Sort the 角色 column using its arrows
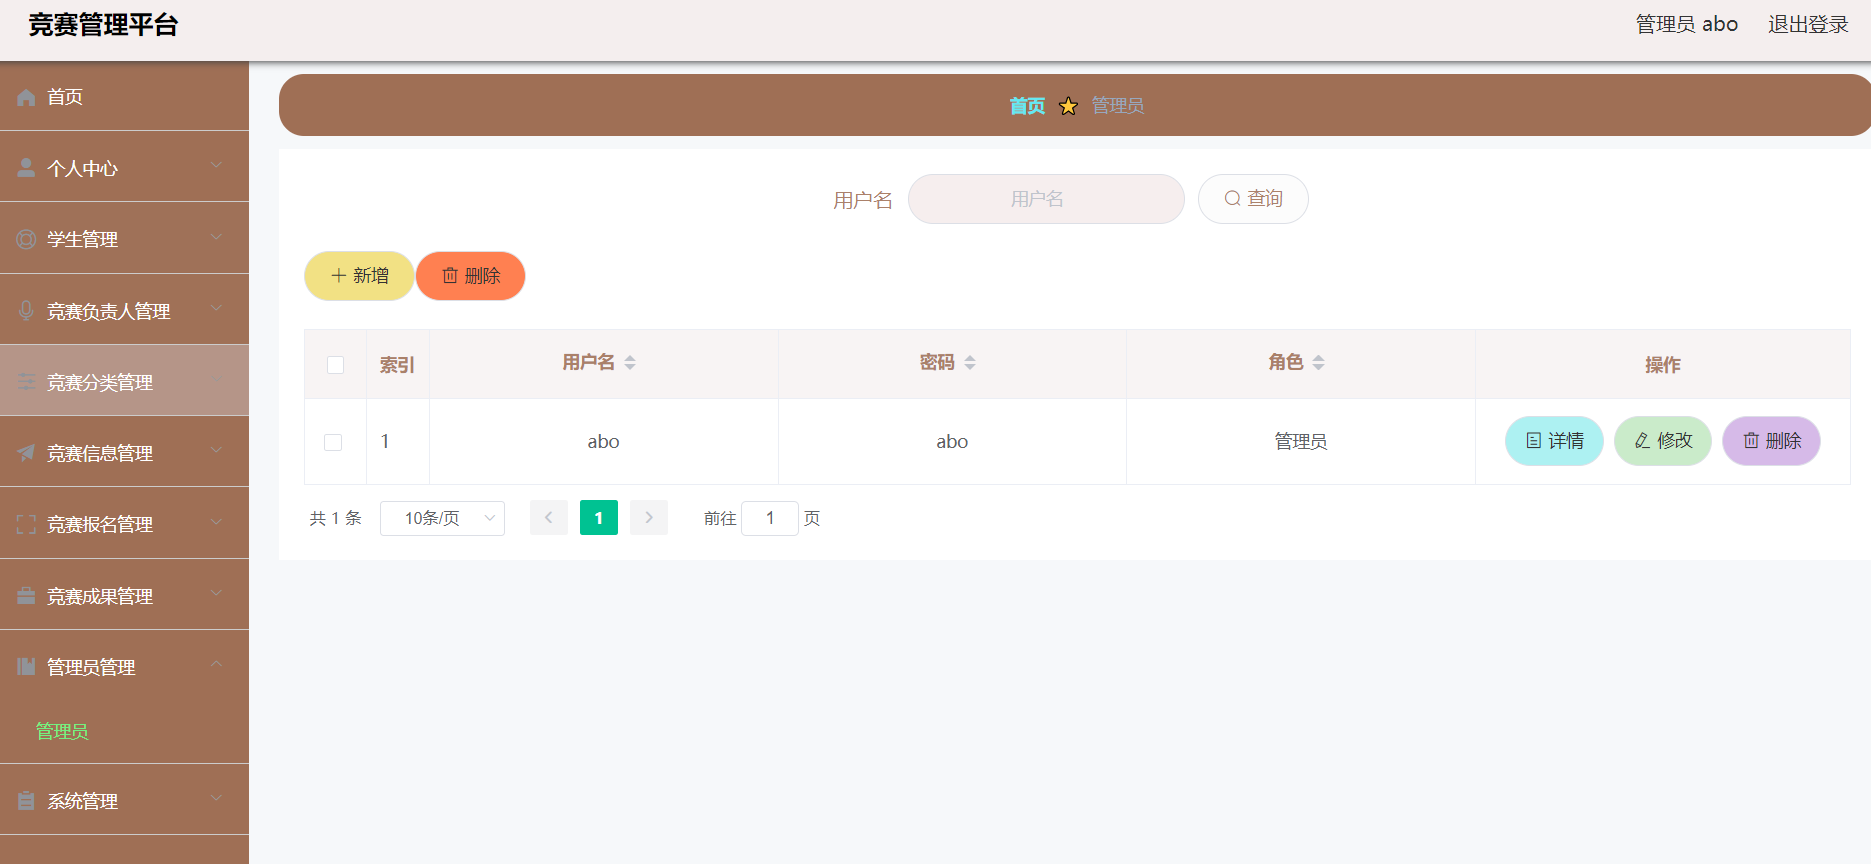 [x=1319, y=363]
